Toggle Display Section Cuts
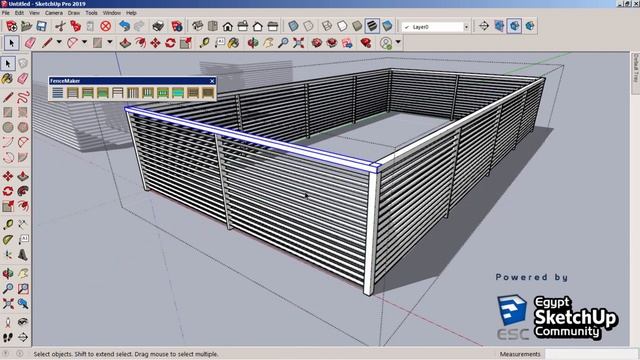Image resolution: width=640 pixels, height=360 pixels. pos(514,27)
